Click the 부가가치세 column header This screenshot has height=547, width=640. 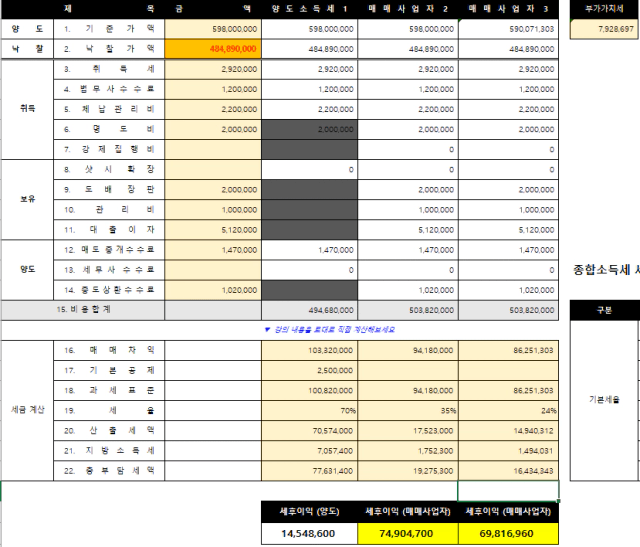[x=604, y=9]
